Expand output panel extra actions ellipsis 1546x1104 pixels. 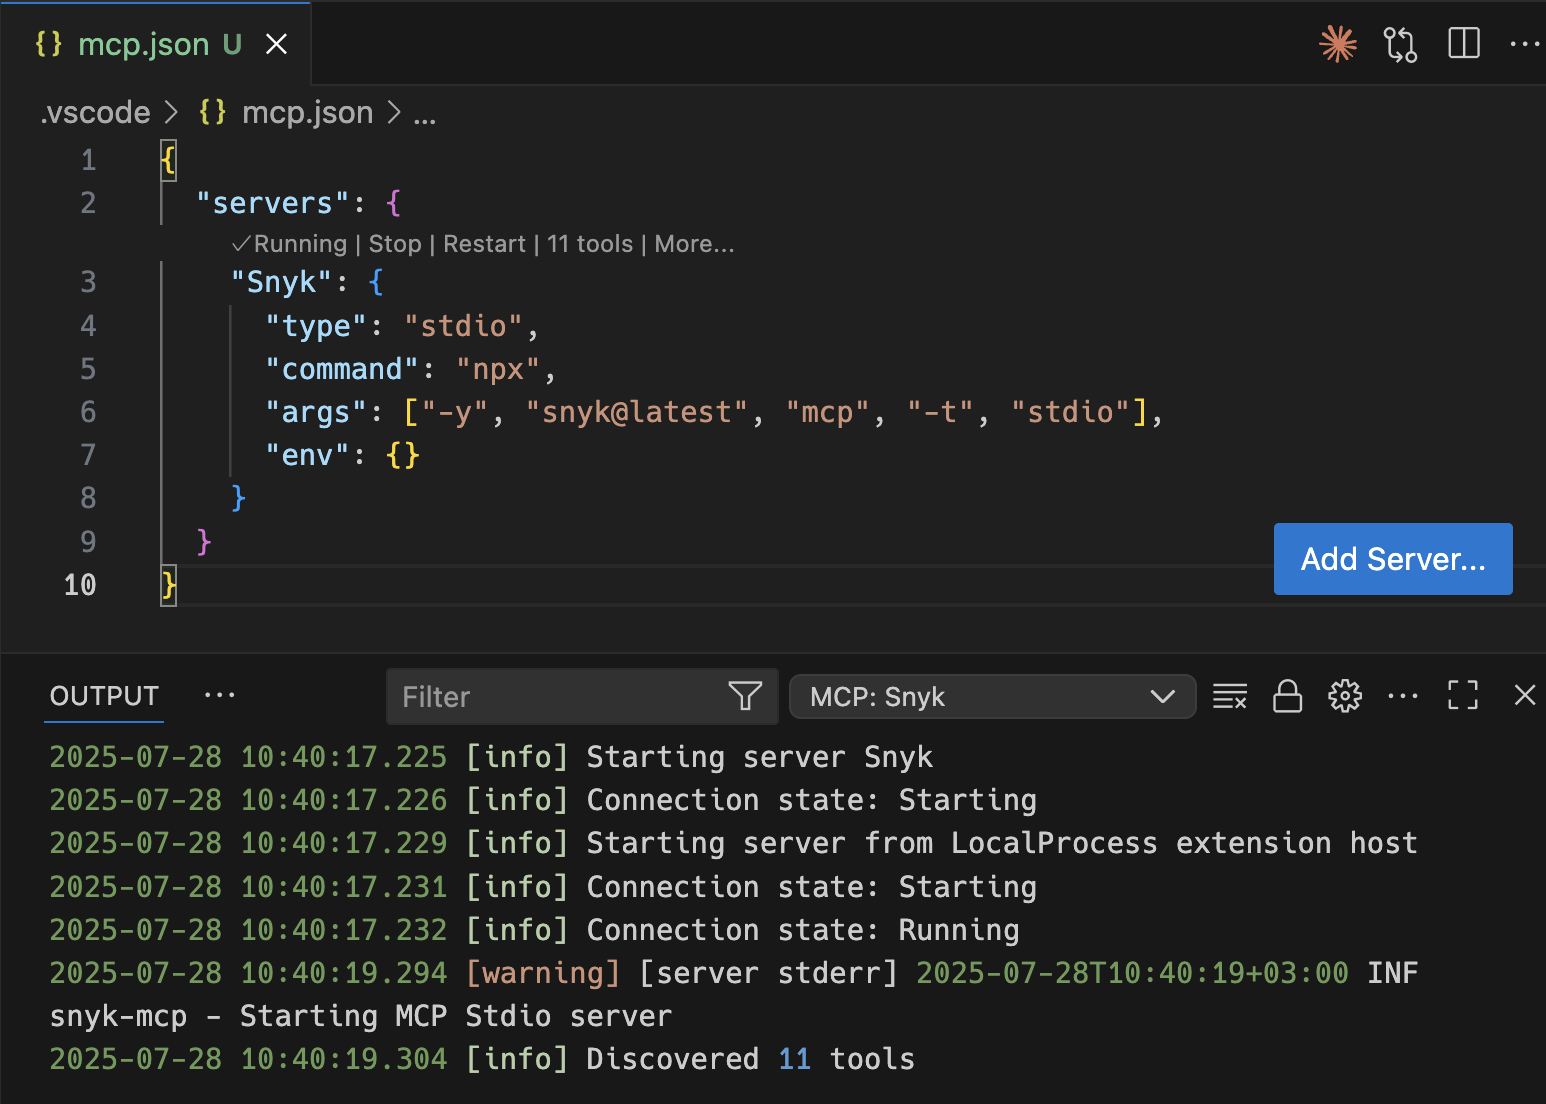coord(1402,696)
